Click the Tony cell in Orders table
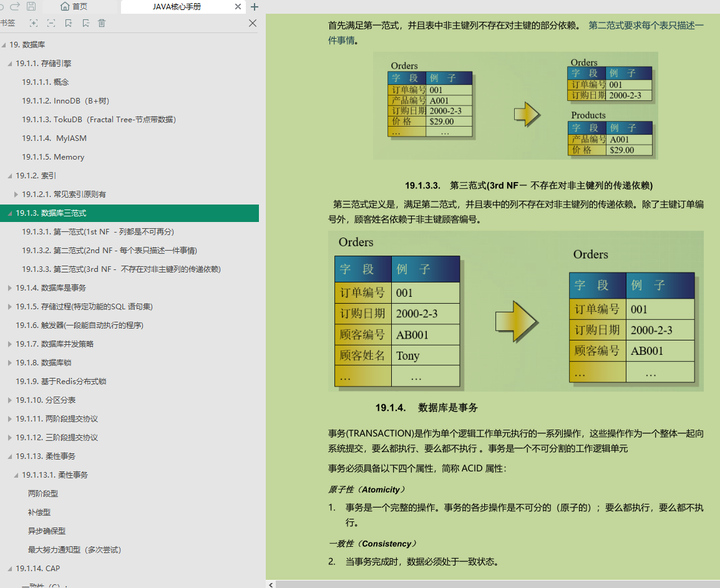 425,356
